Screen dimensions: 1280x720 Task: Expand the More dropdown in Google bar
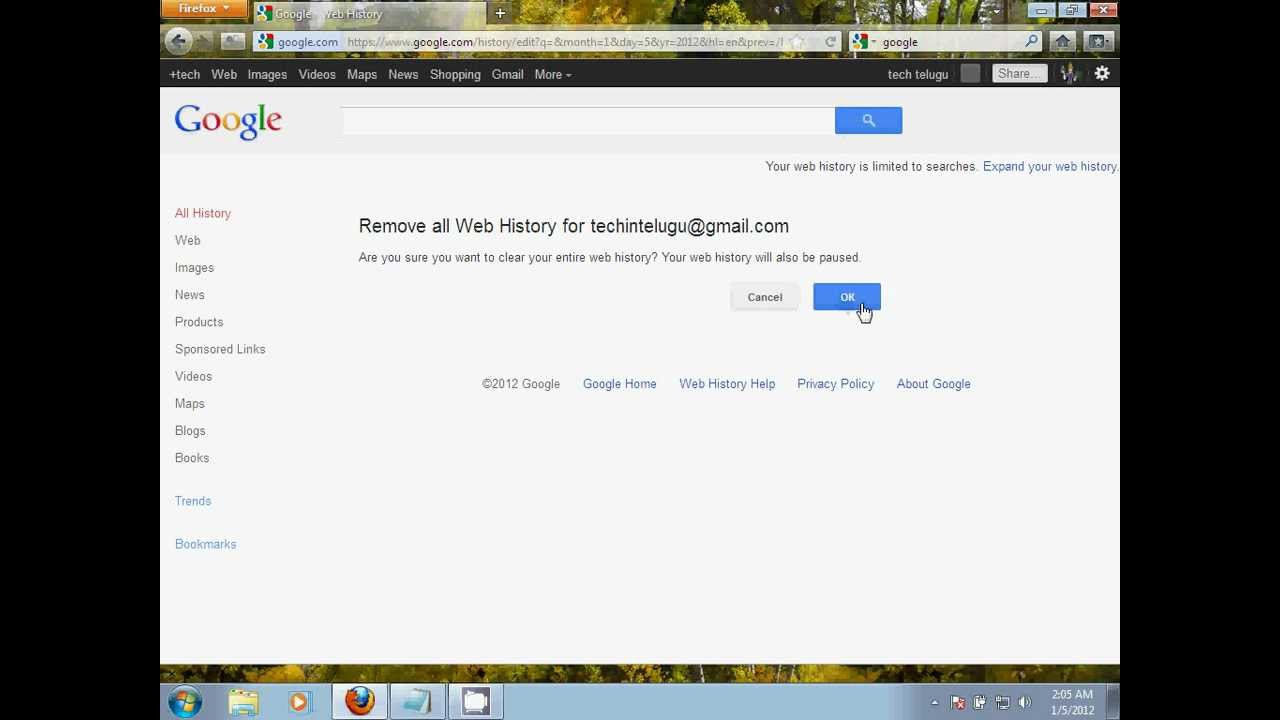pyautogui.click(x=553, y=74)
